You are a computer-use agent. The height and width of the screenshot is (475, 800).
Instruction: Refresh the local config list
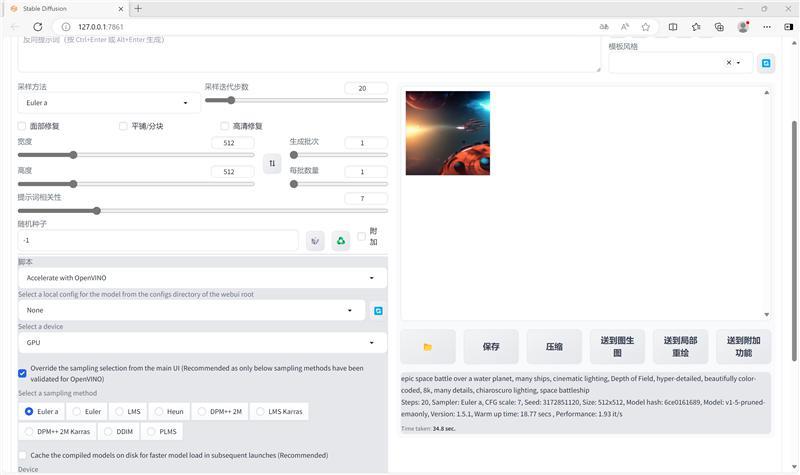pos(378,311)
